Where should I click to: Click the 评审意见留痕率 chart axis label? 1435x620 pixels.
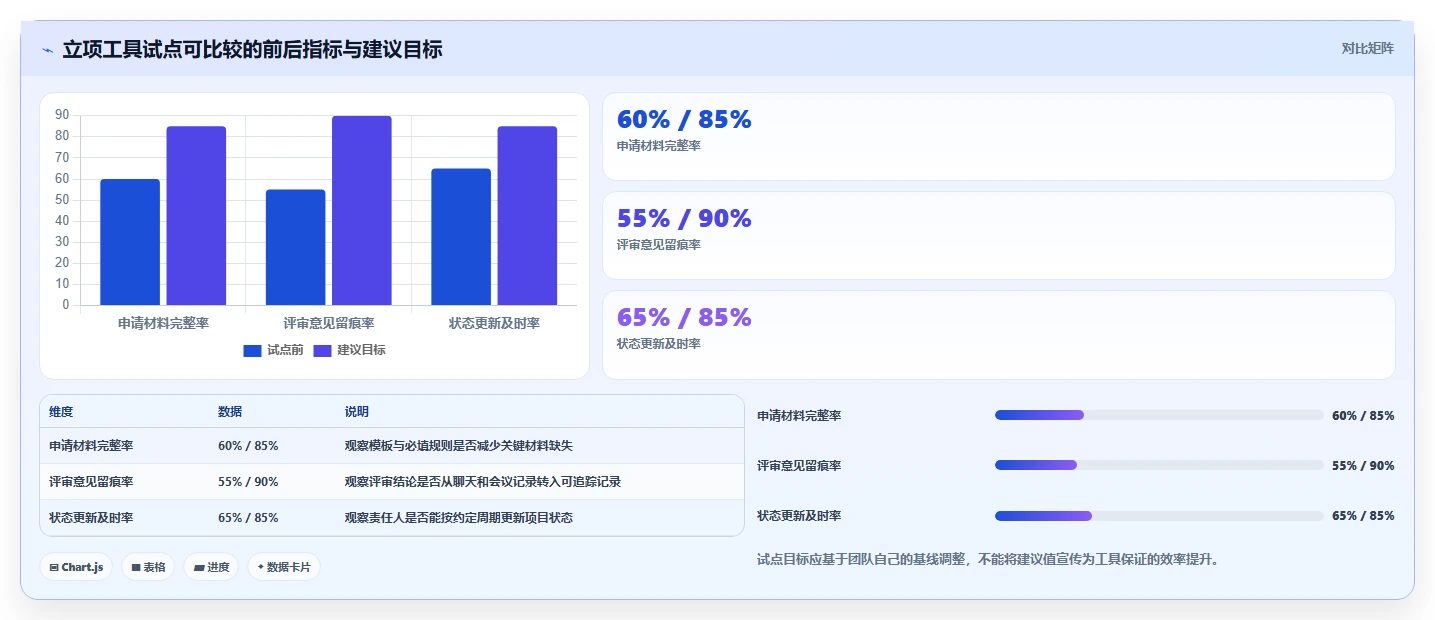(329, 324)
